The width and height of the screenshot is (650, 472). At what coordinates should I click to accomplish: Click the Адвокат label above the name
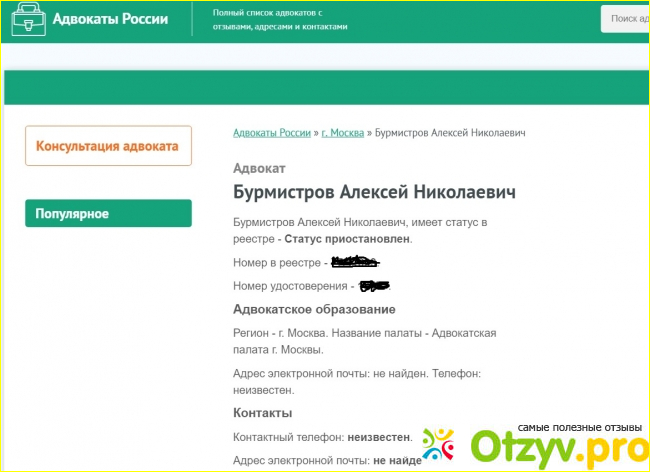259,167
